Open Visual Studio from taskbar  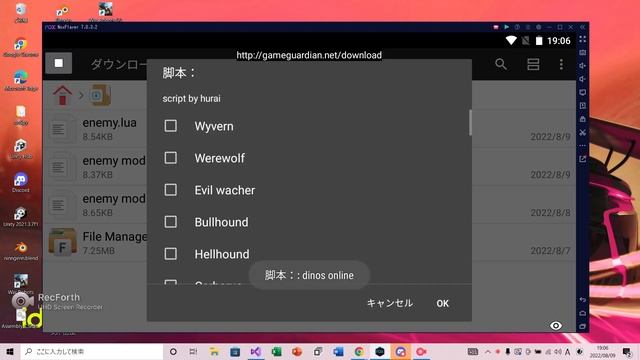[256, 351]
